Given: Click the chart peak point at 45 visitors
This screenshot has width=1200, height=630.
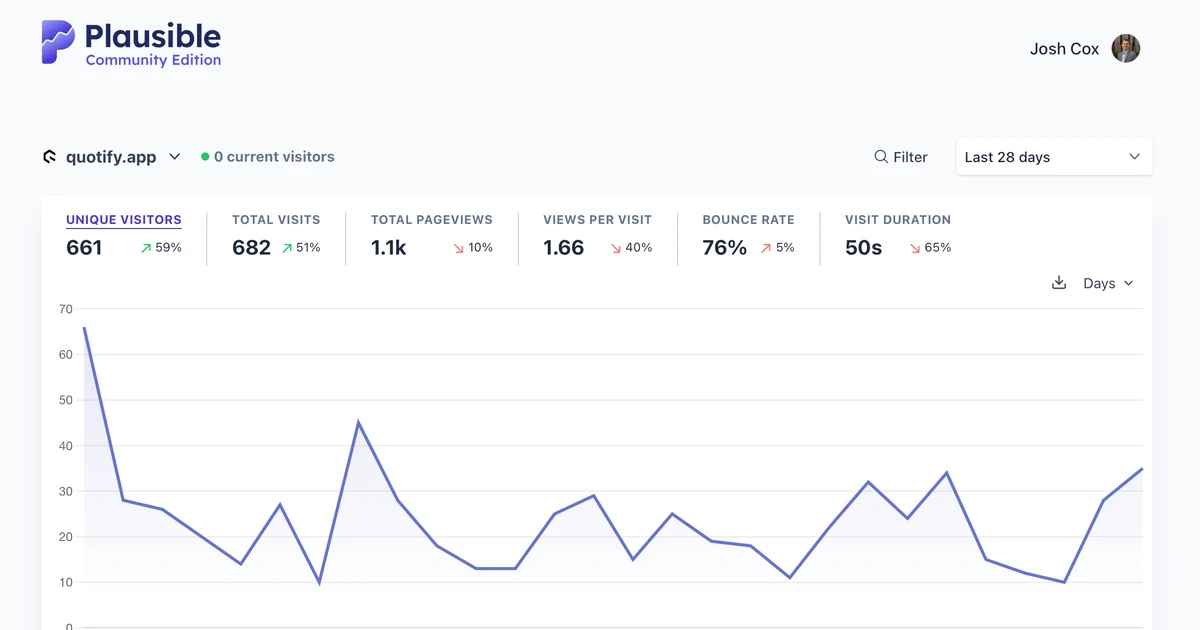Looking at the screenshot, I should coord(358,423).
